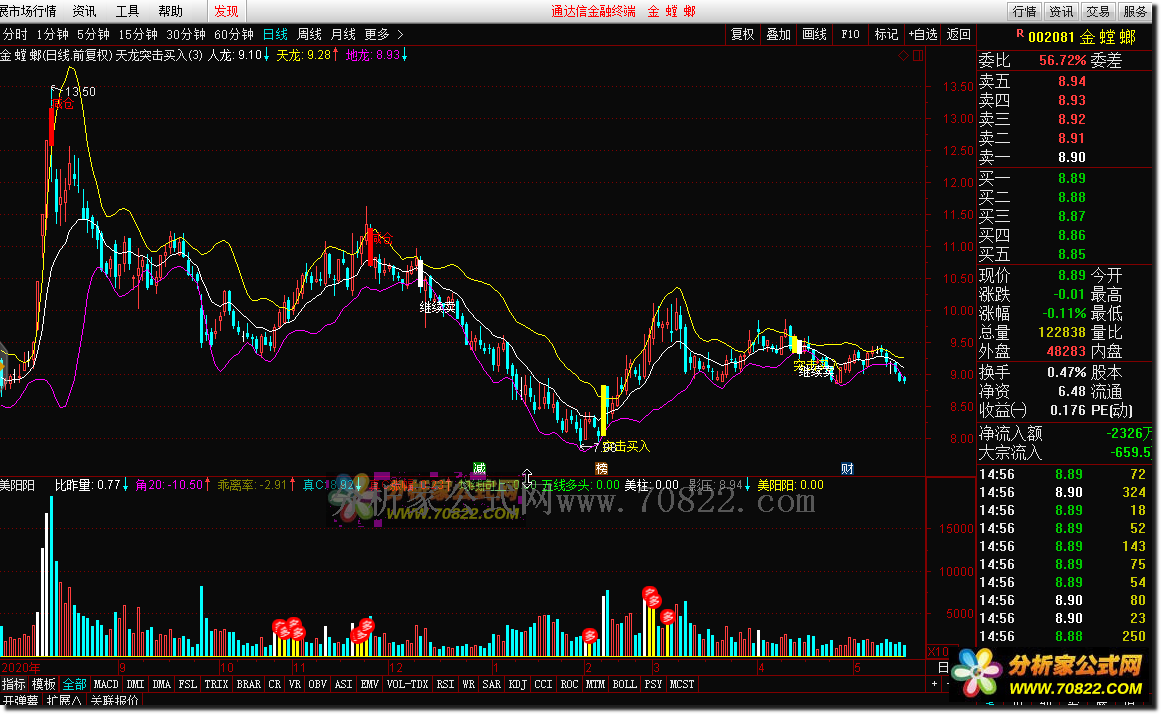Click the up-down arrow on the pane divider
The image size is (1162, 714).
(x=527, y=476)
